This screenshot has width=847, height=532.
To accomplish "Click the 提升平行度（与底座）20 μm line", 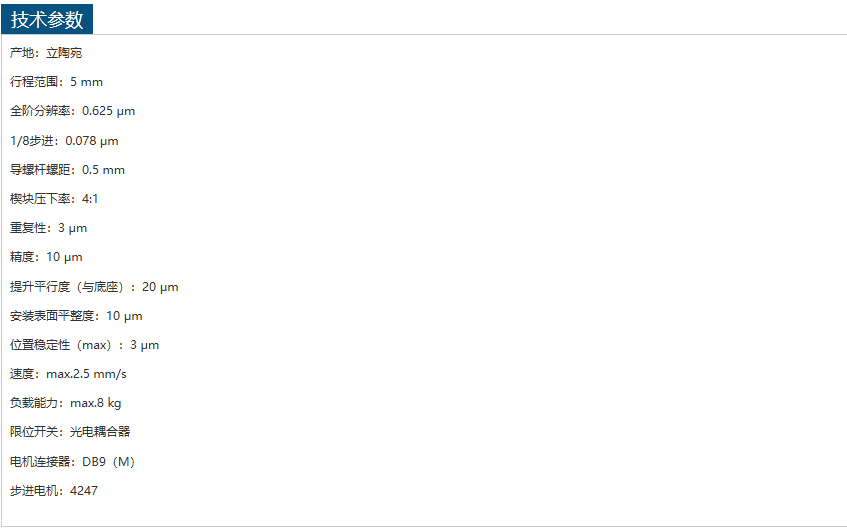I will 94,287.
